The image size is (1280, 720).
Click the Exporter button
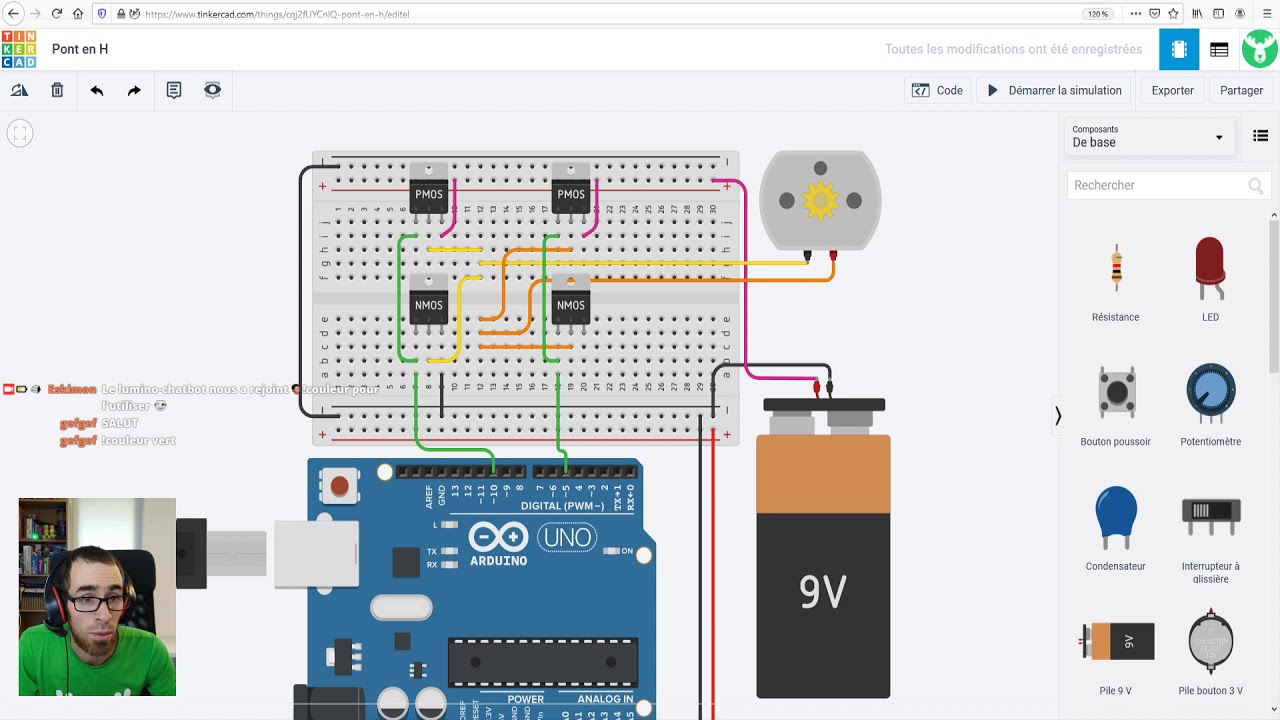tap(1172, 90)
